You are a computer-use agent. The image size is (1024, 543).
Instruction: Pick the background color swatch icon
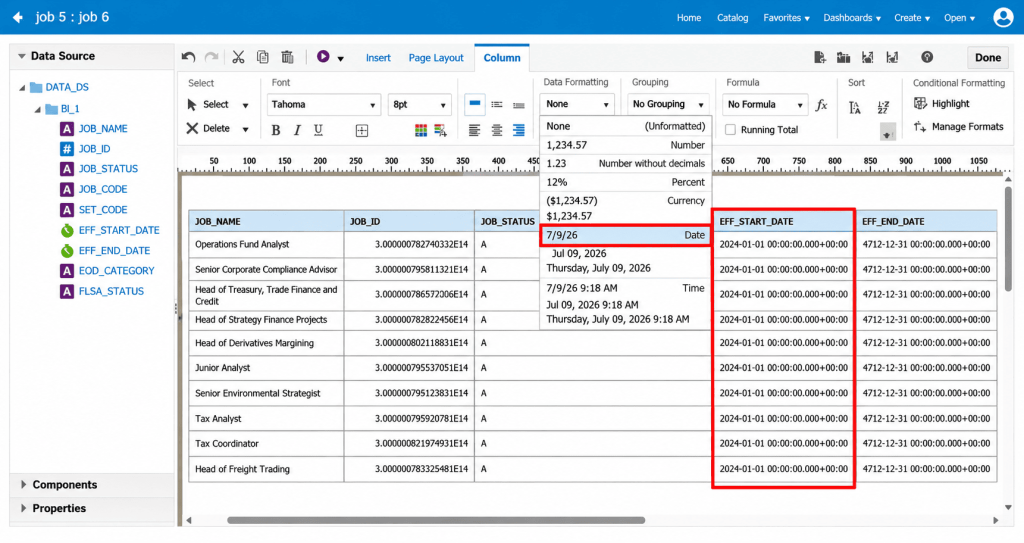pyautogui.click(x=440, y=131)
